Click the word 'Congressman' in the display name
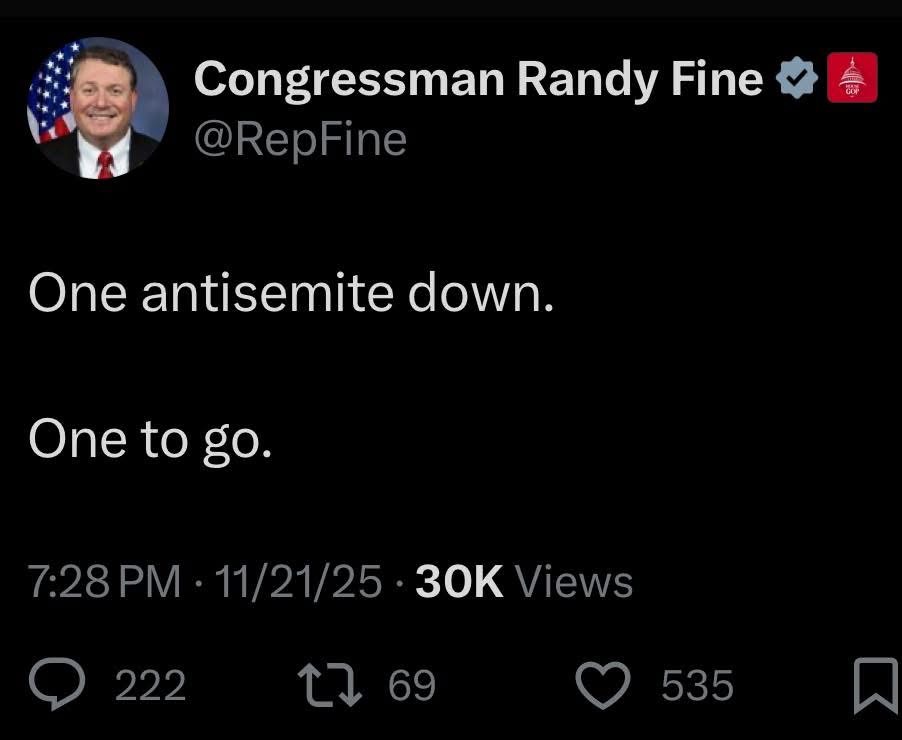Viewport: 902px width, 740px height. click(x=348, y=79)
